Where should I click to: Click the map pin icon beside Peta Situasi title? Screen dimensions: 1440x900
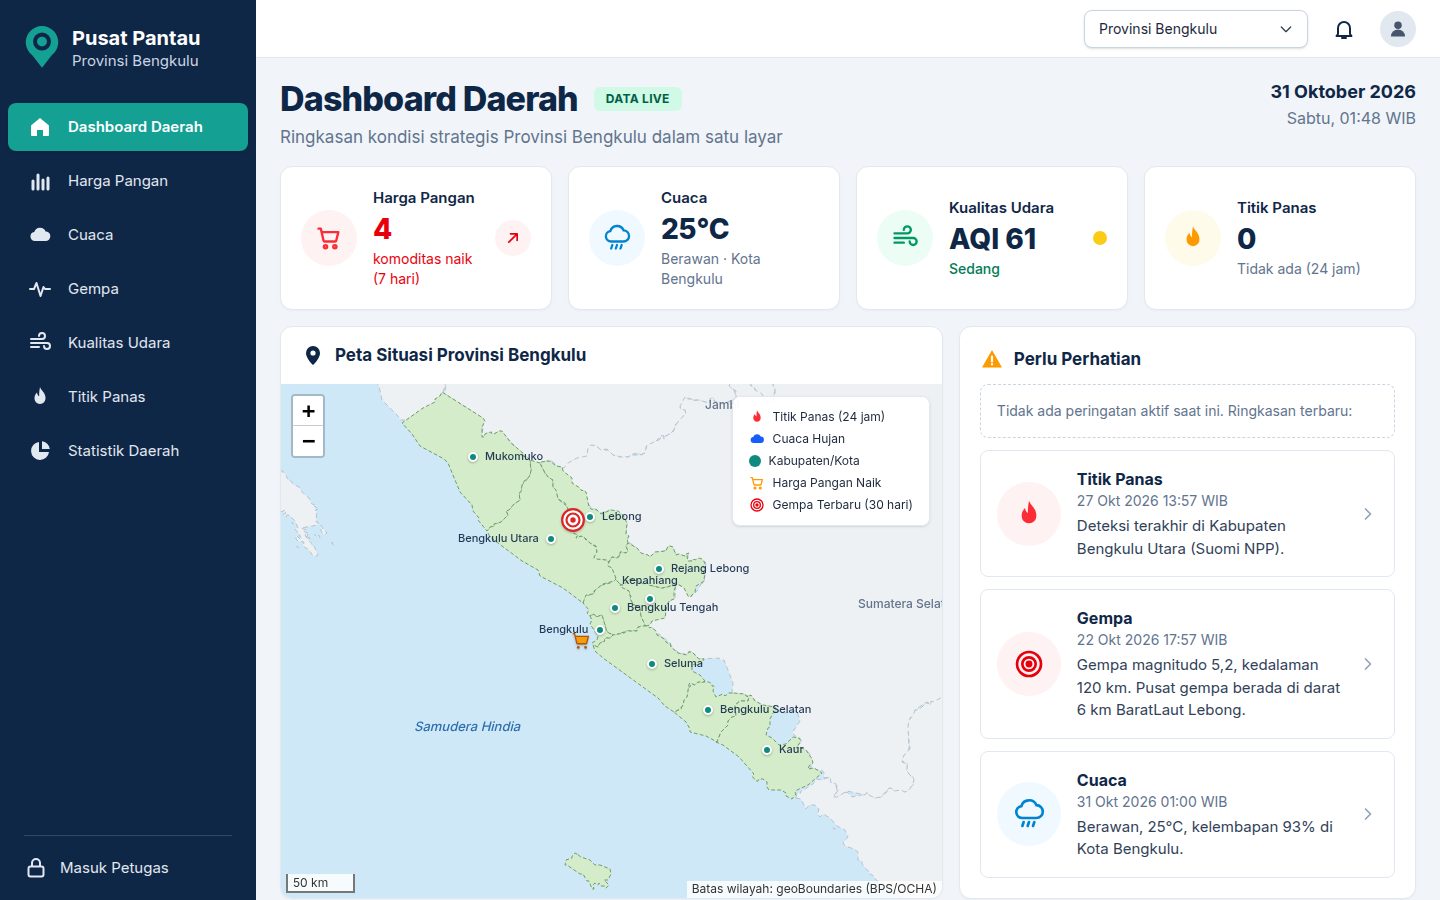pyautogui.click(x=313, y=355)
